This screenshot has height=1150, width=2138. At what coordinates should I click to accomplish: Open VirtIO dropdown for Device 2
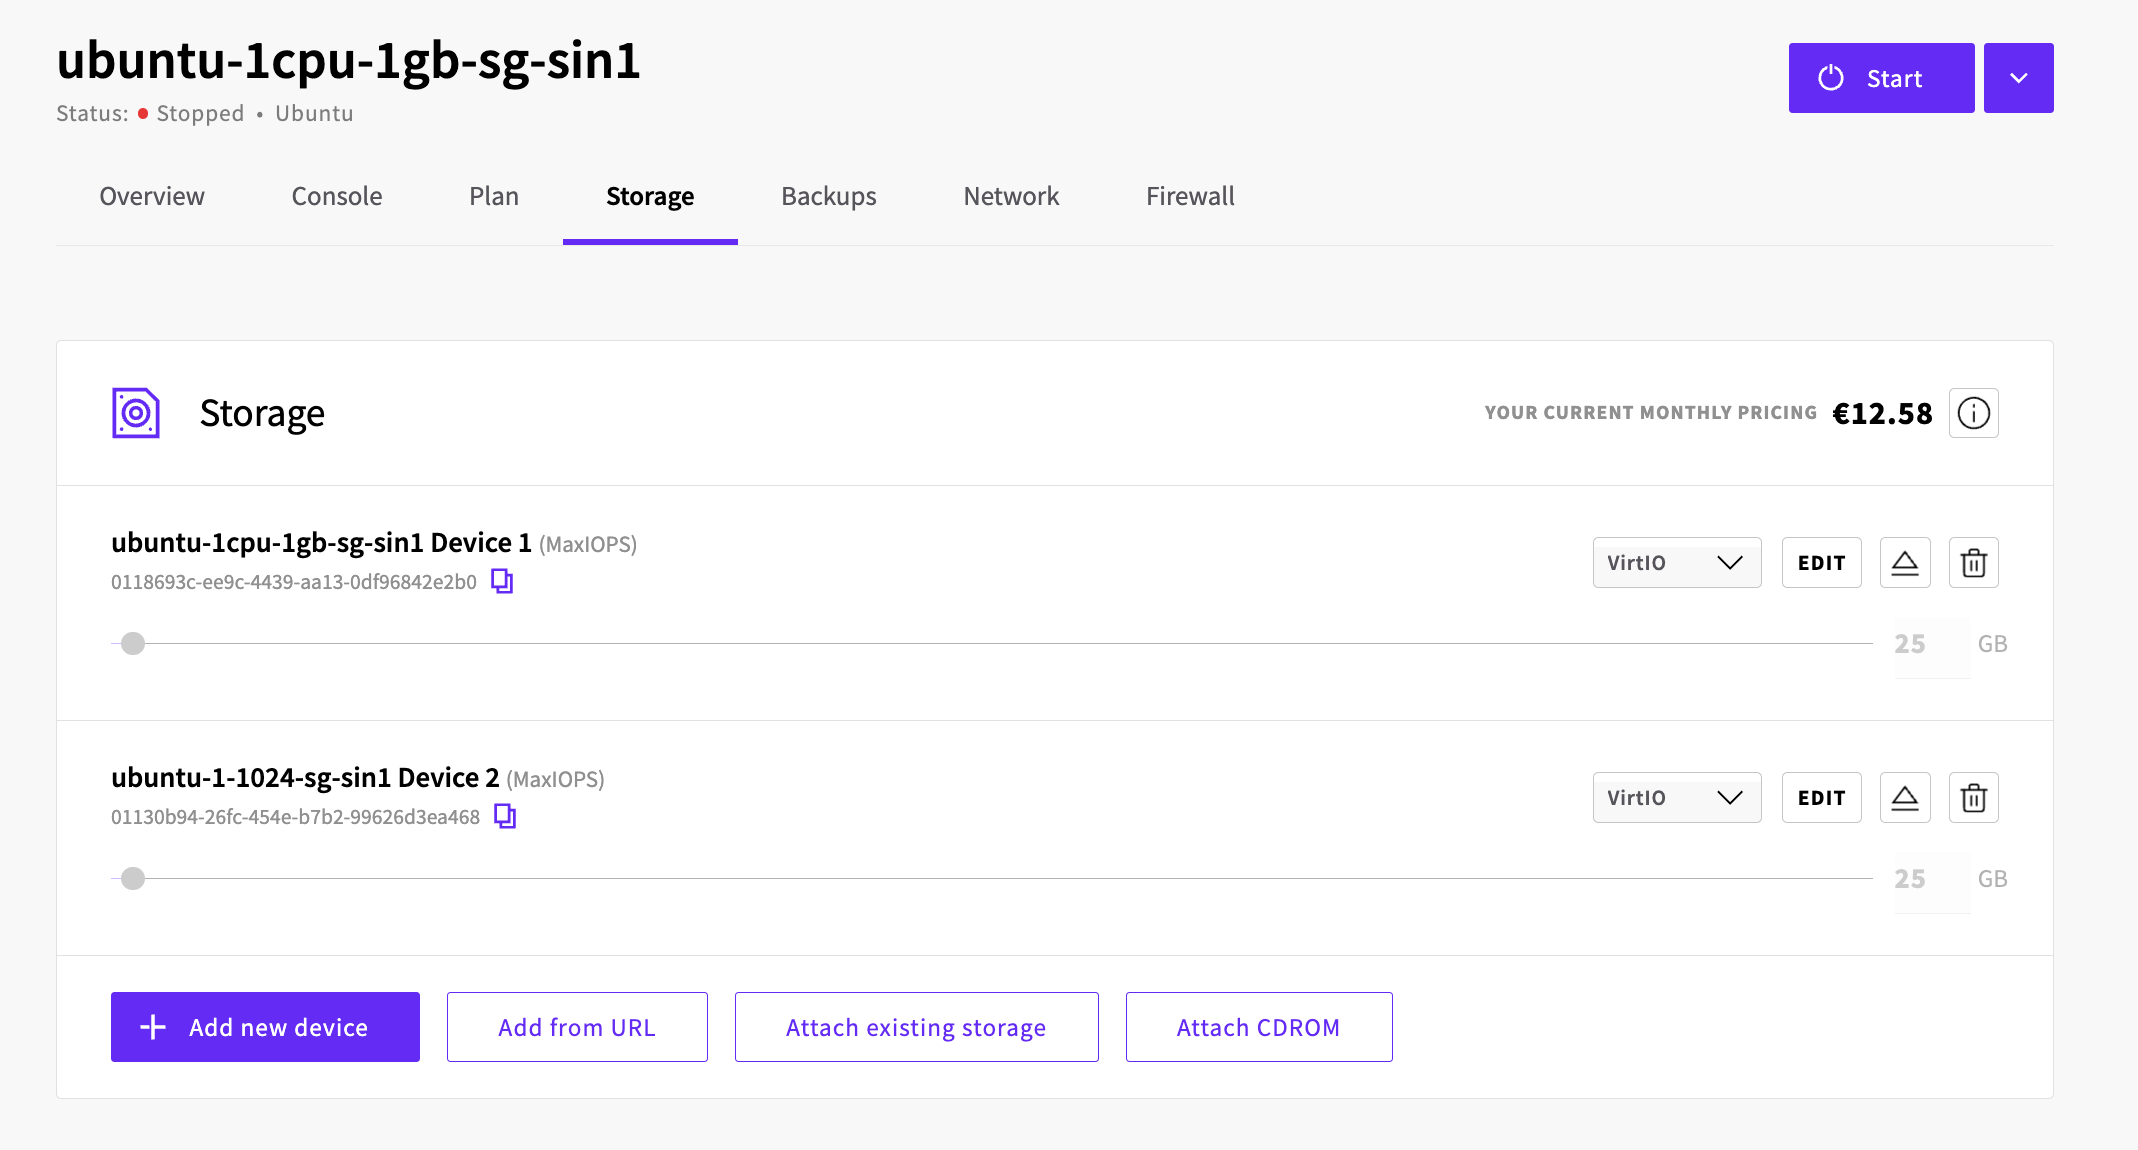pyautogui.click(x=1677, y=798)
